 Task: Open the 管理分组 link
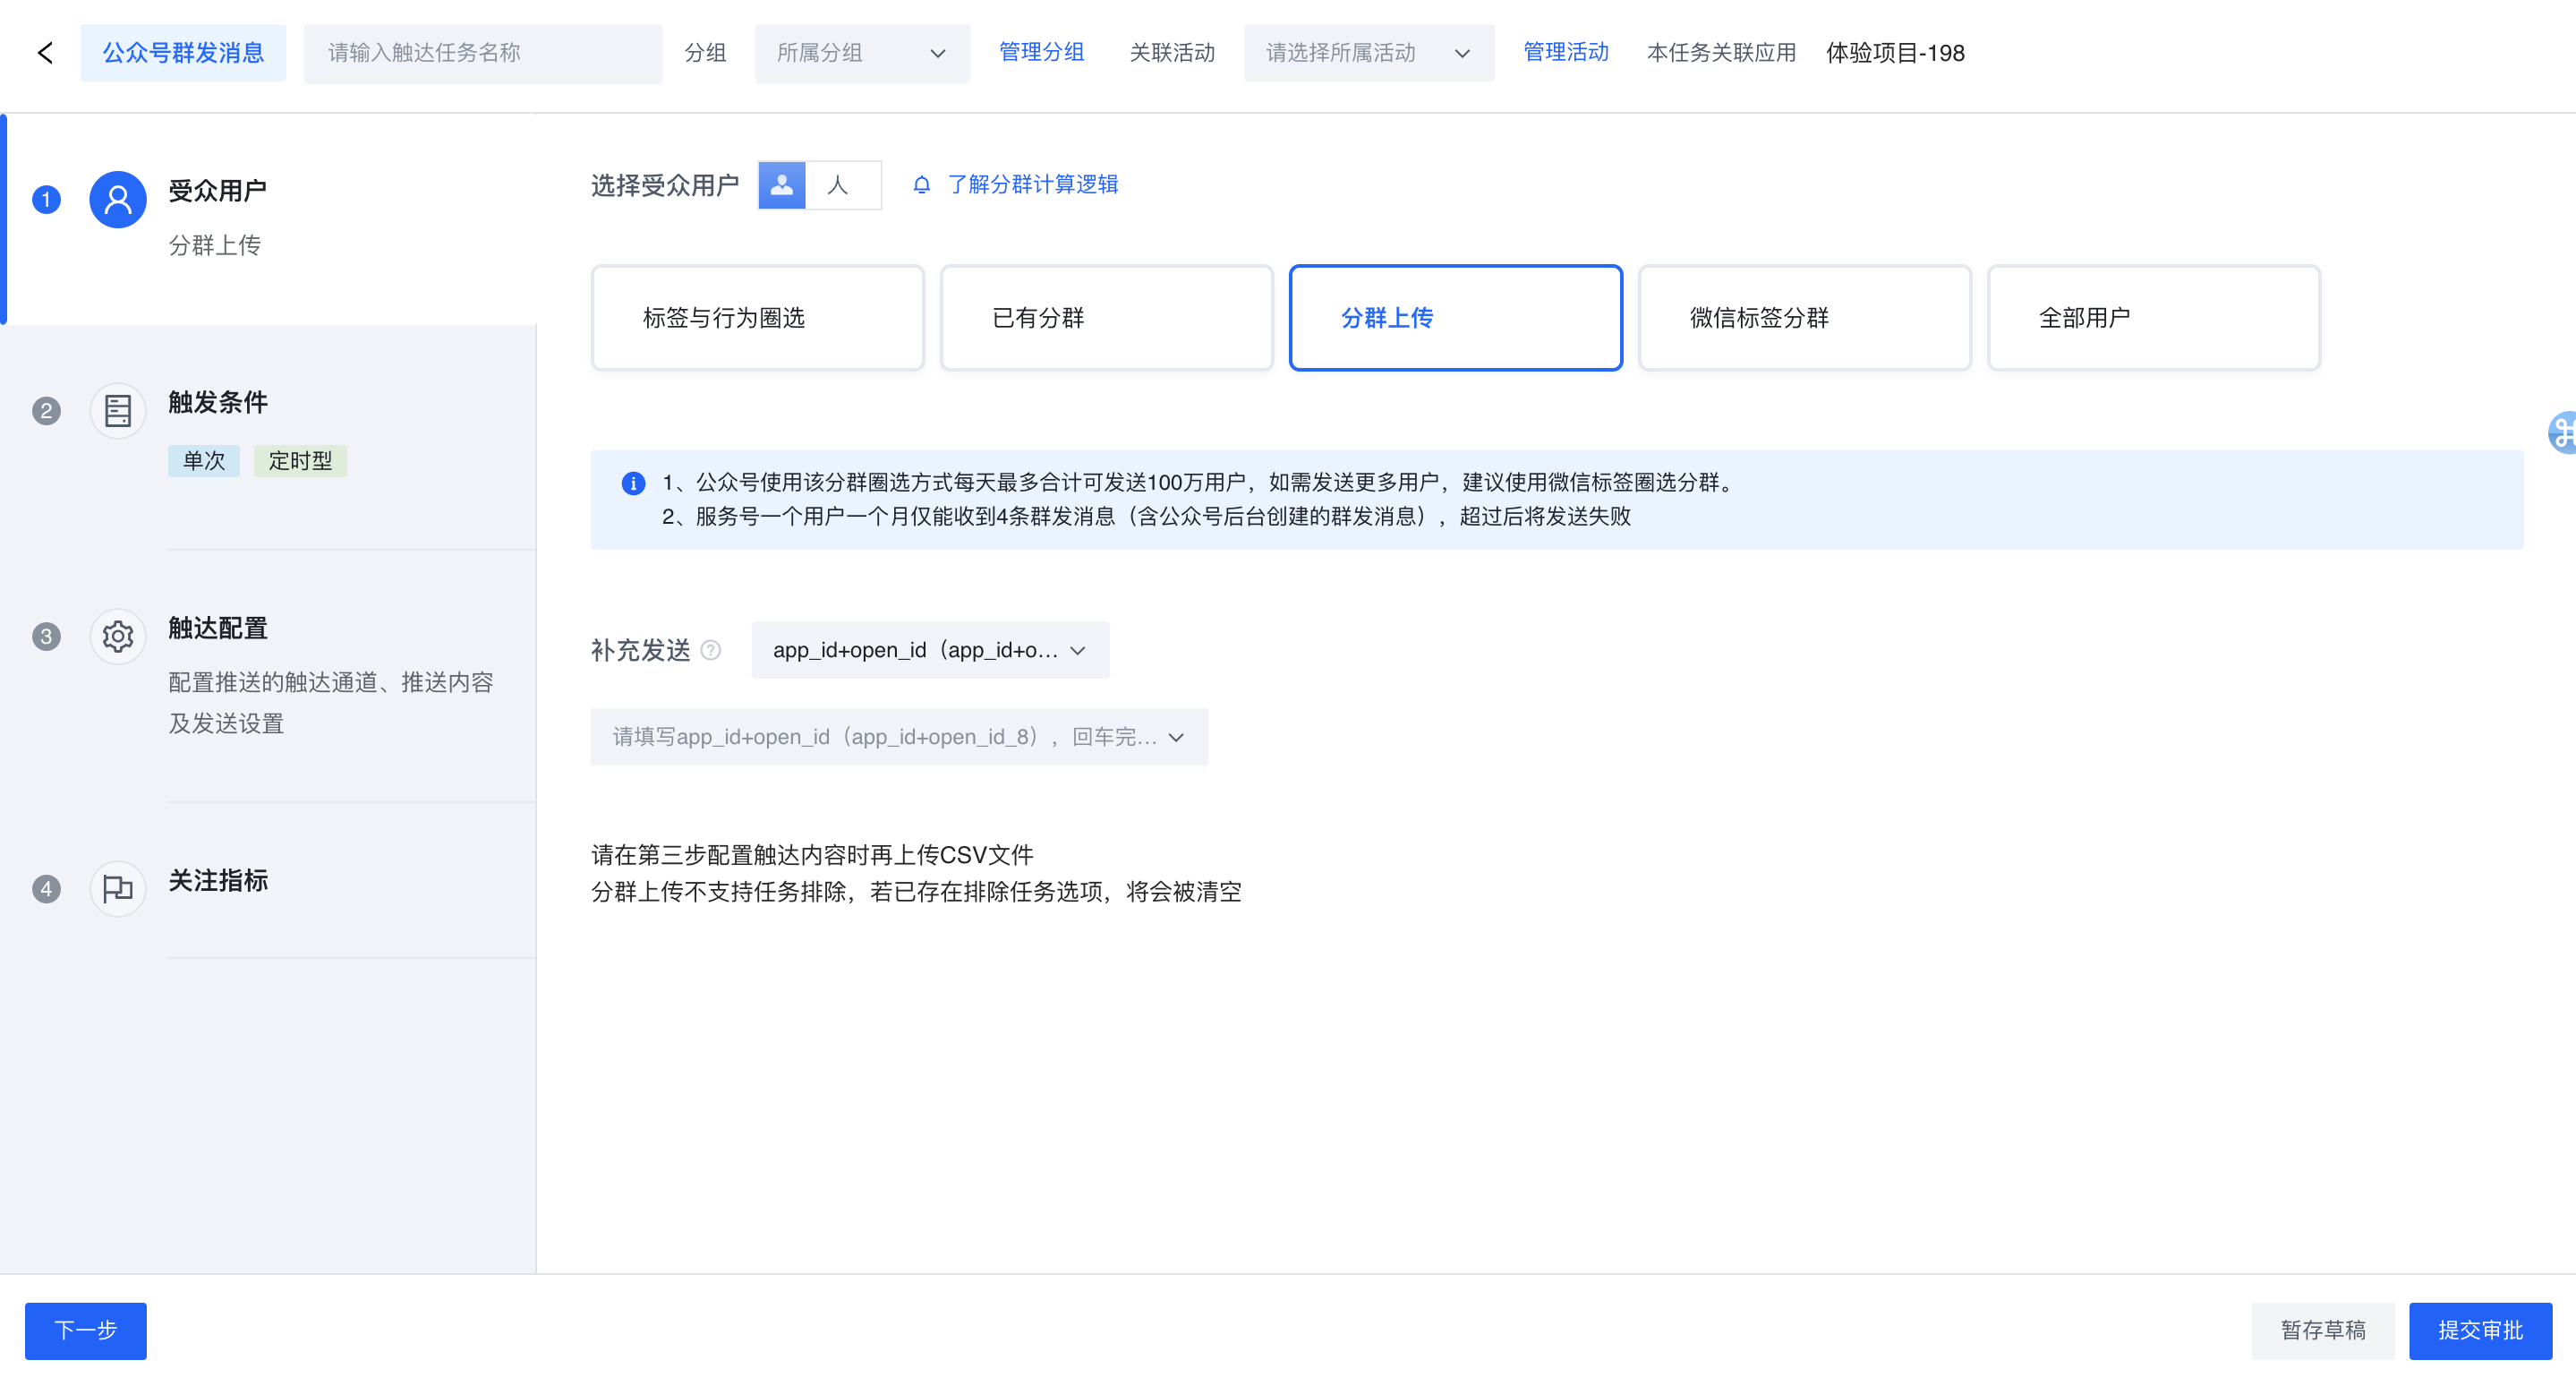(1041, 53)
